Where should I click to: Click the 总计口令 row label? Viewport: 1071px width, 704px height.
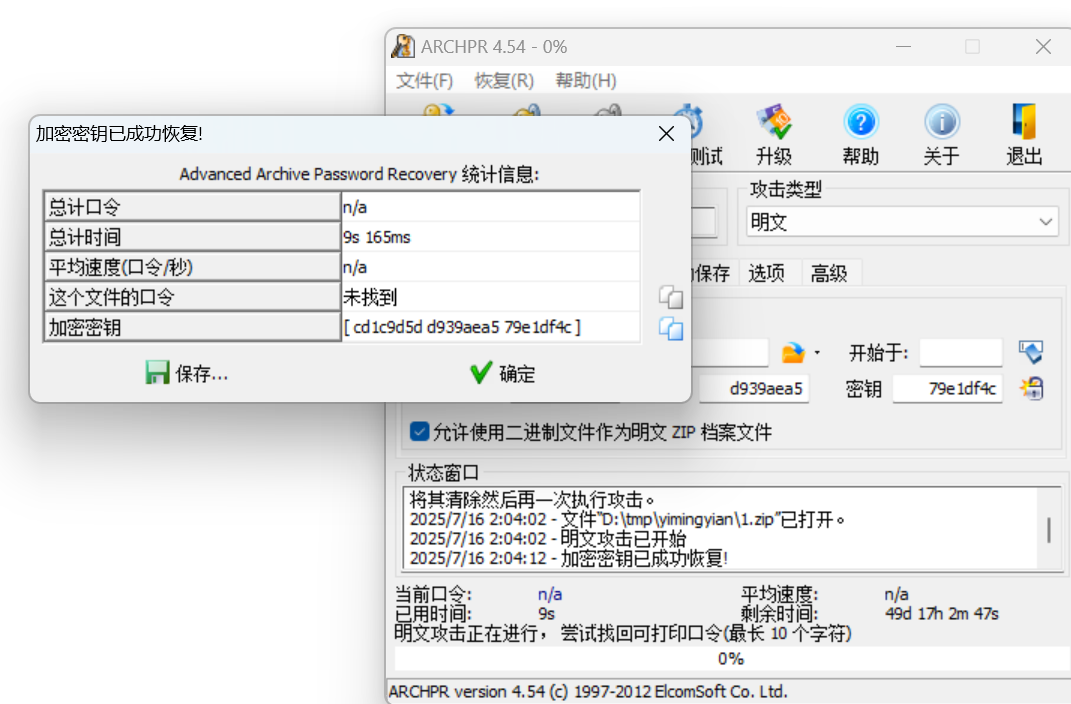coord(192,207)
